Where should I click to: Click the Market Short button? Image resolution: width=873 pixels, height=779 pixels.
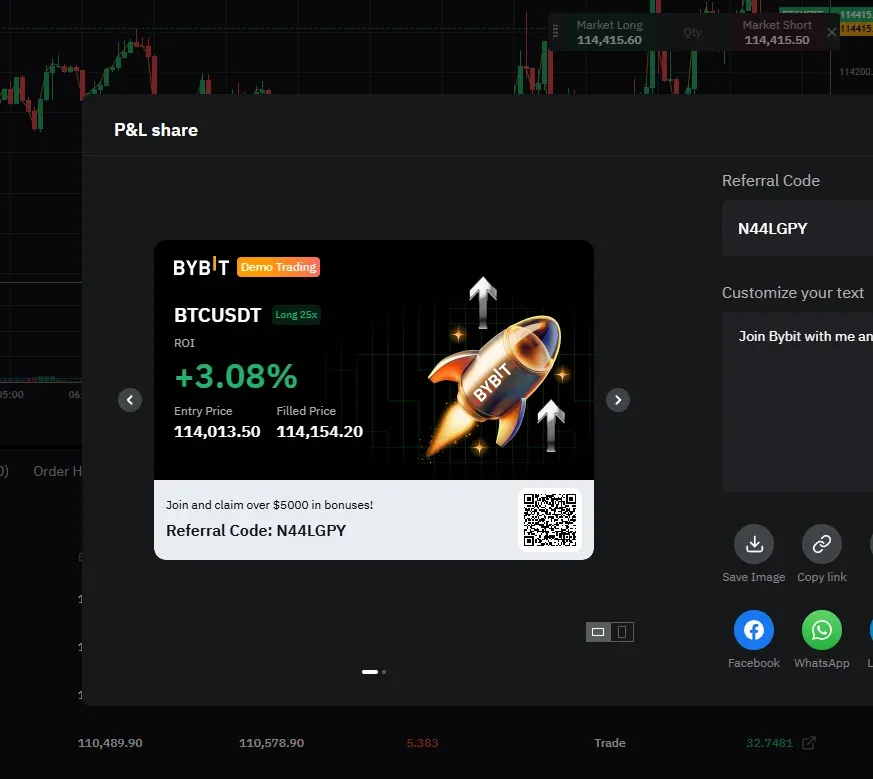pyautogui.click(x=777, y=32)
